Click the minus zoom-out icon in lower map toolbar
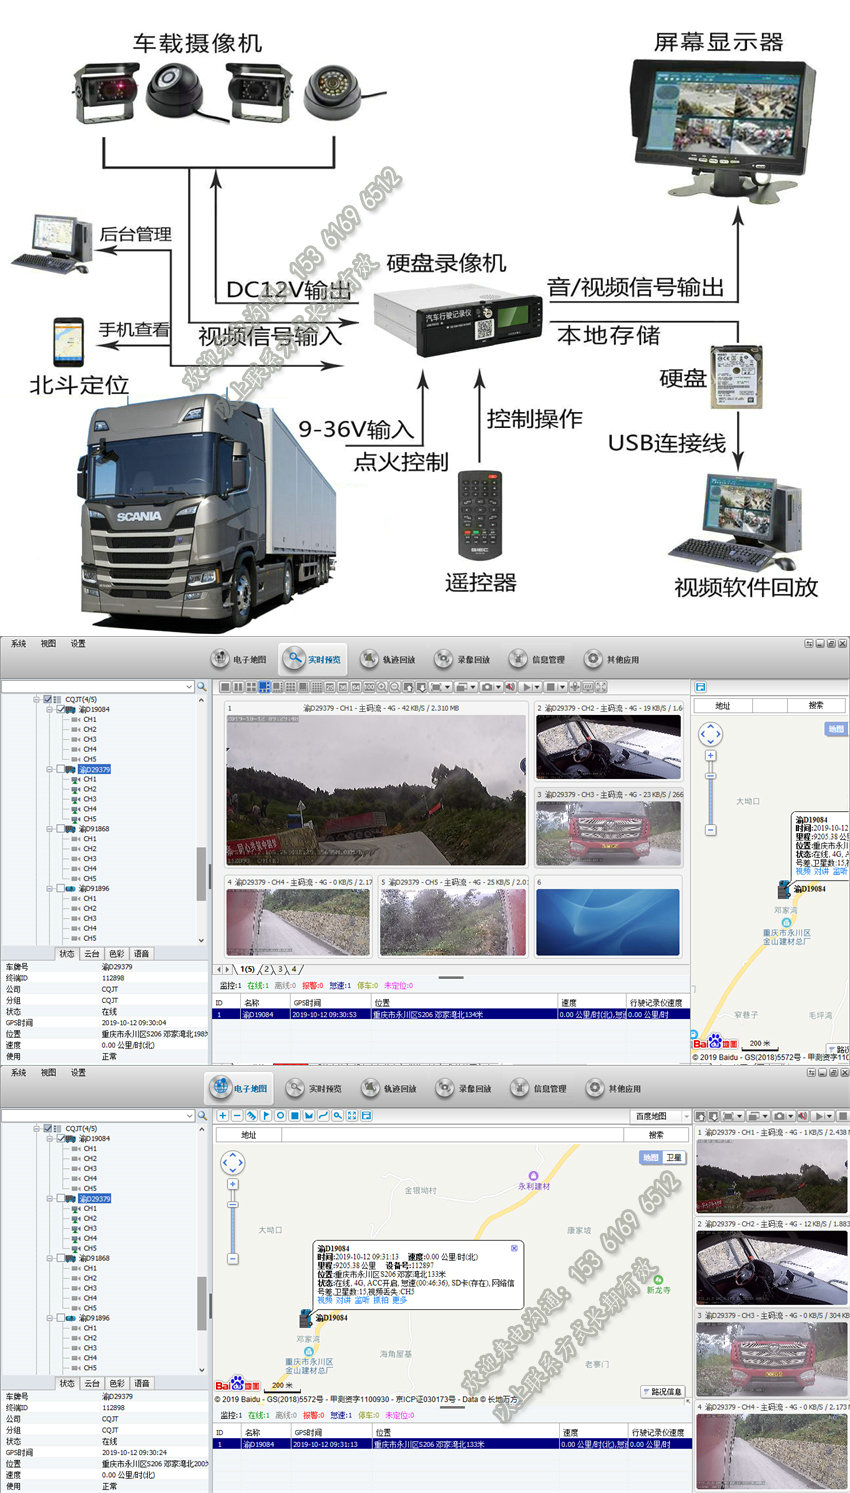The width and height of the screenshot is (850, 1493). 237,1115
